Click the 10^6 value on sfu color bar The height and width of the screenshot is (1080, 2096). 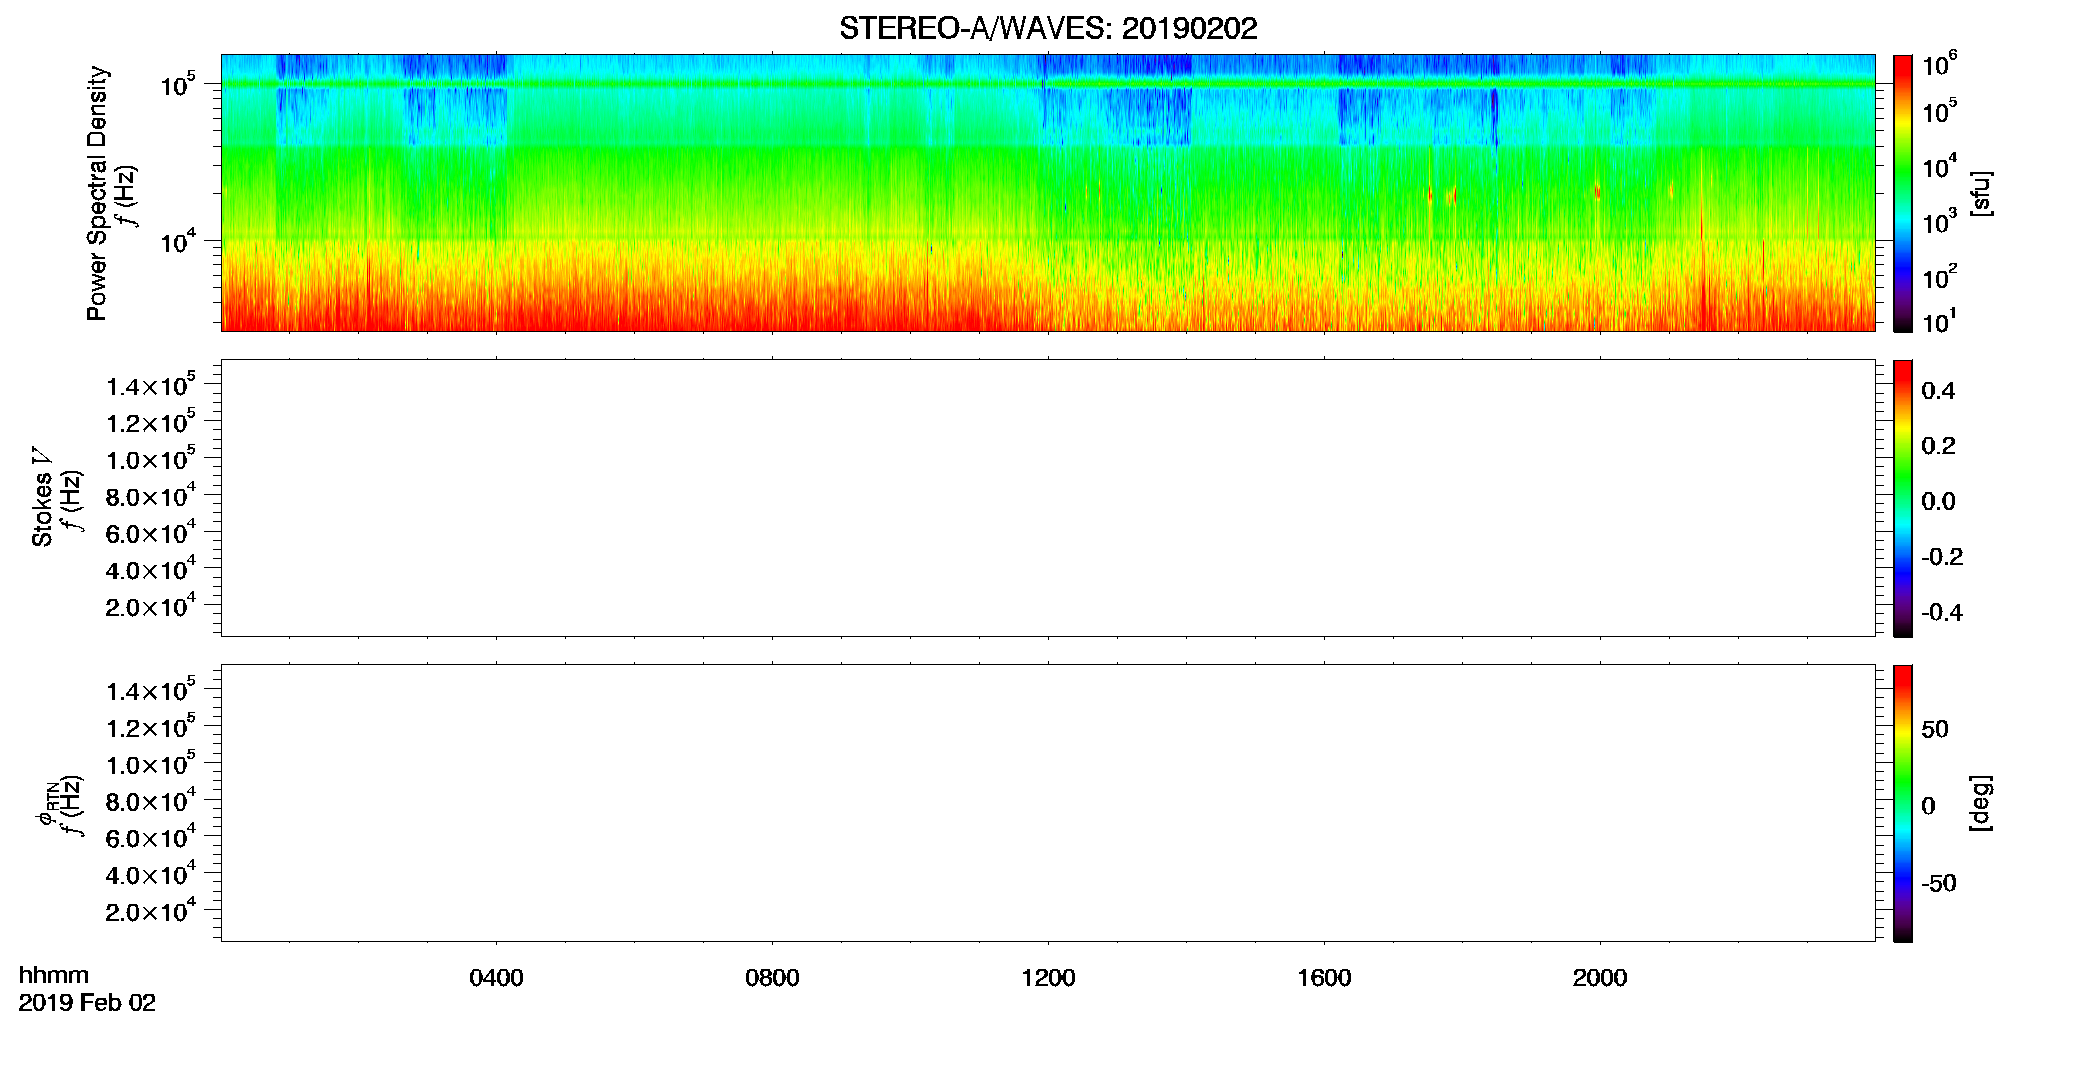[x=1939, y=64]
